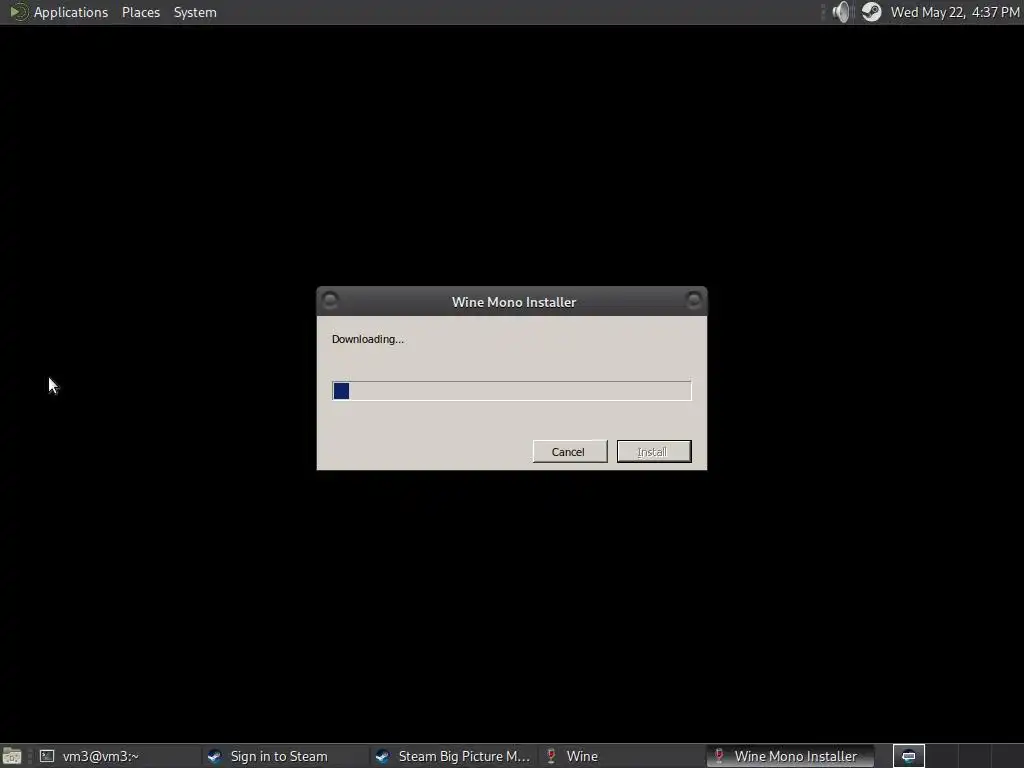Viewport: 1024px width, 768px height.
Task: Click the show desktop icon in bottom panel
Action: coord(12,756)
